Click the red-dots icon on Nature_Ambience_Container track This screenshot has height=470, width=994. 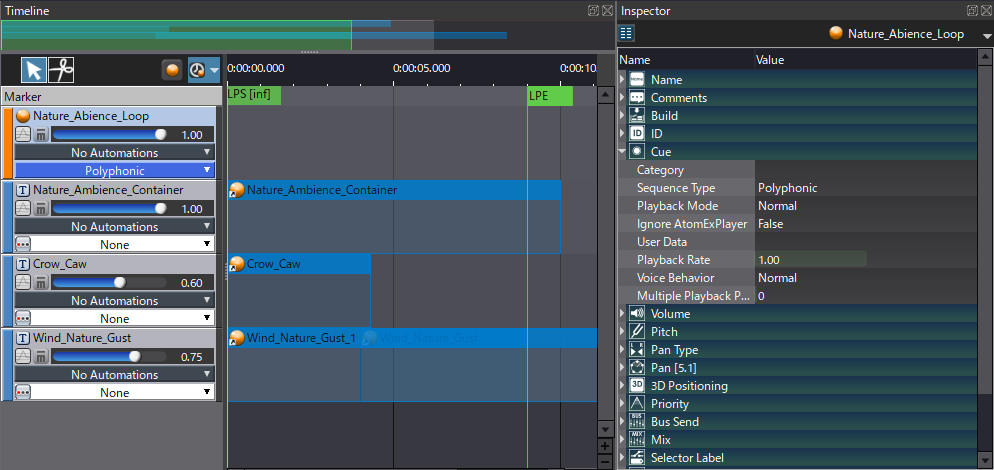coord(23,244)
